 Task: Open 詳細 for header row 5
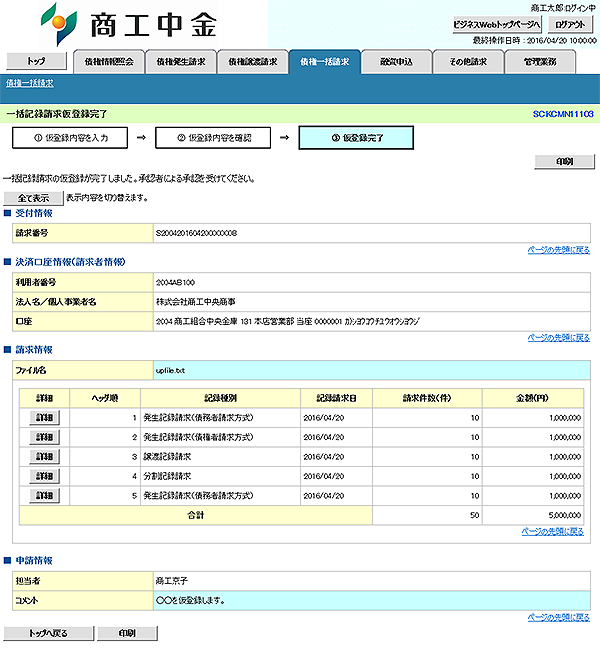point(44,495)
